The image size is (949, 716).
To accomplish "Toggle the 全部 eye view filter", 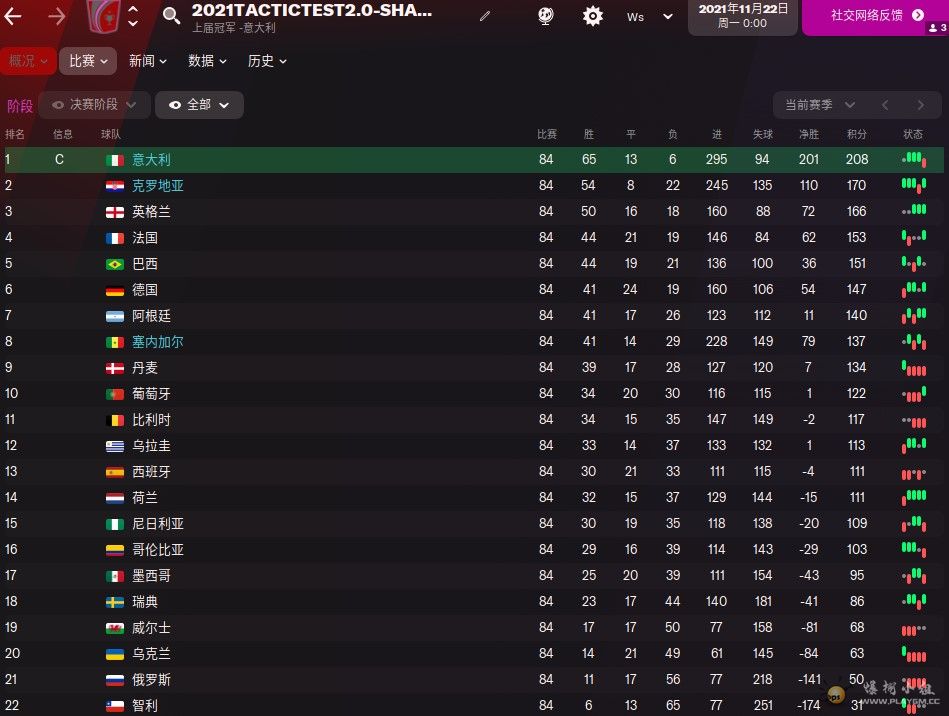I will tap(199, 105).
